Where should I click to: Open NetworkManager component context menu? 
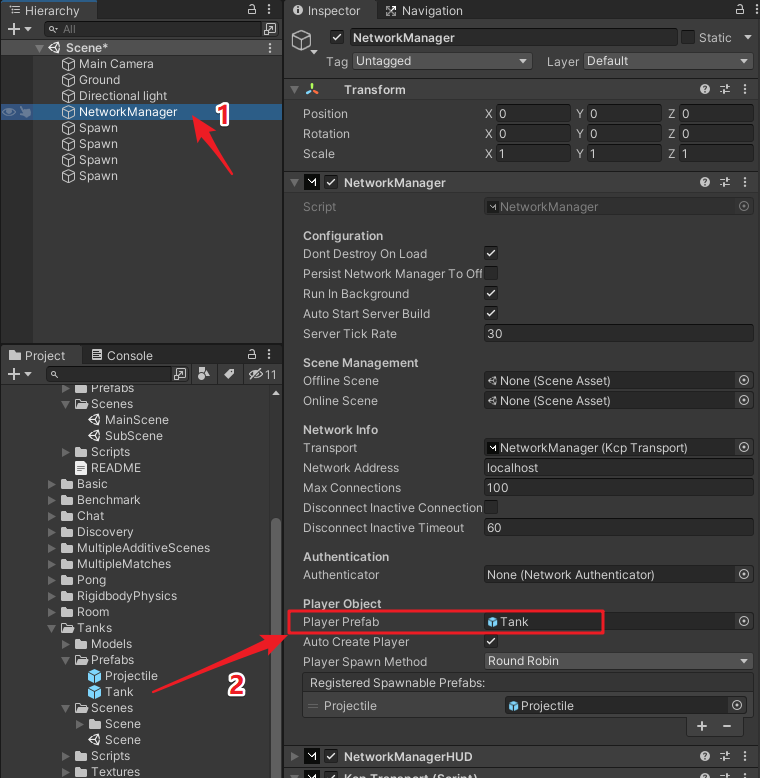click(x=745, y=183)
